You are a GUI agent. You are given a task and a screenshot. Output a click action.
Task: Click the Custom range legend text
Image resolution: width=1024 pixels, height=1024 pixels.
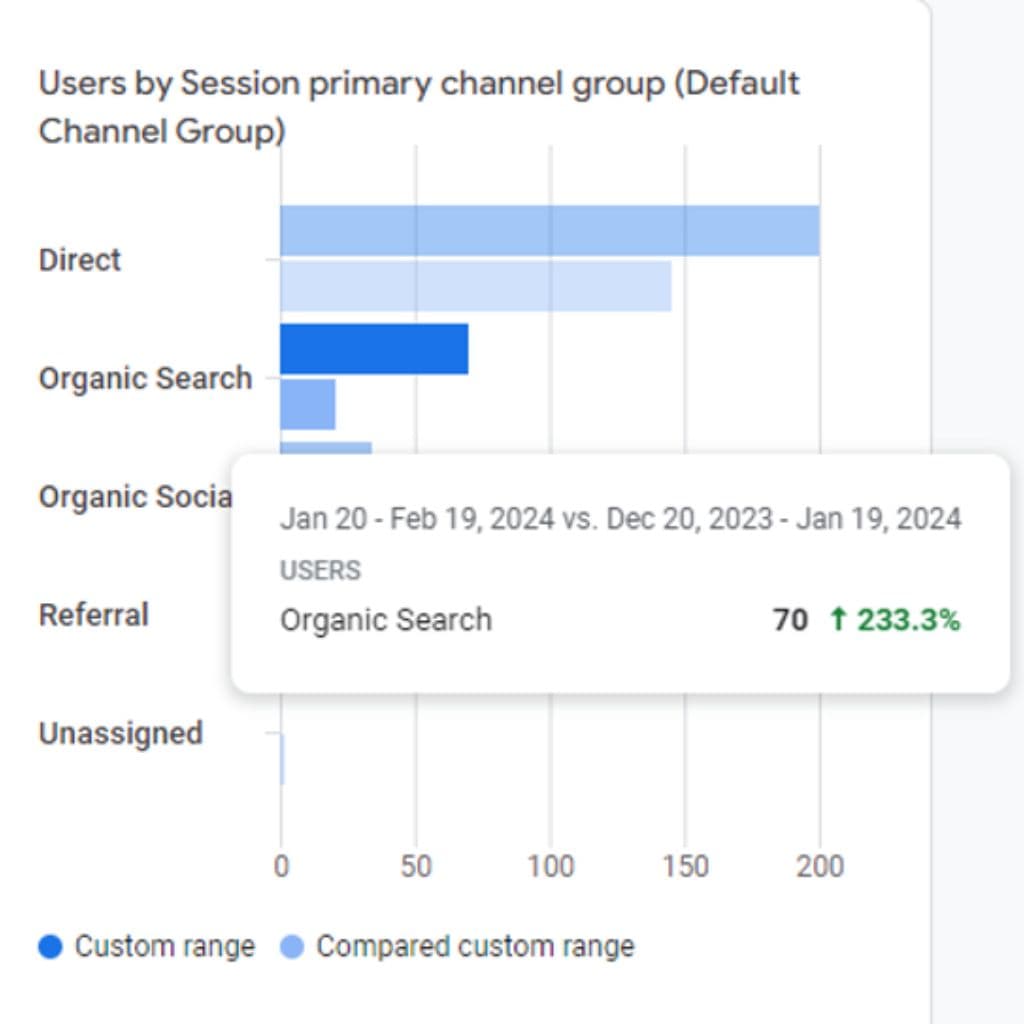(x=165, y=946)
